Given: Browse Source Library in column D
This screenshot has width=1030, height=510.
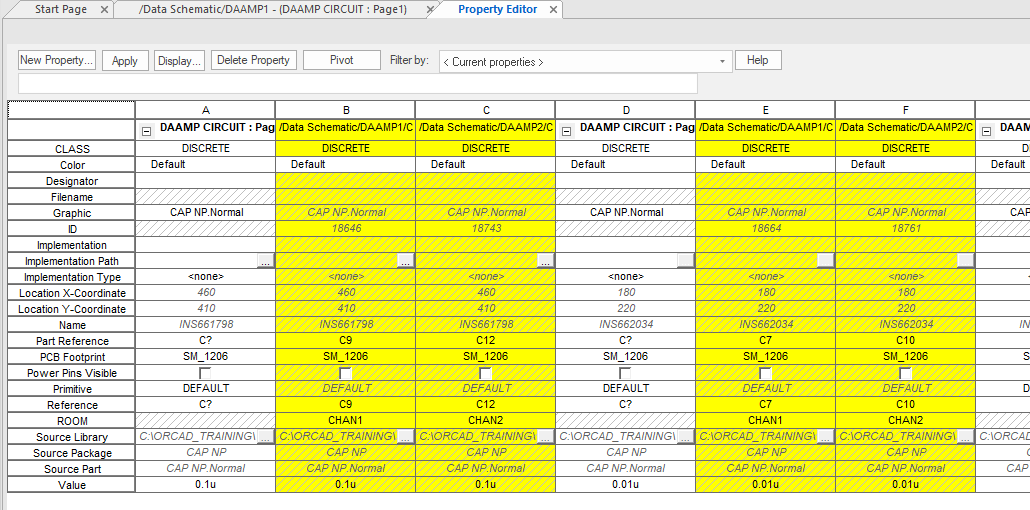Looking at the screenshot, I should (685, 436).
